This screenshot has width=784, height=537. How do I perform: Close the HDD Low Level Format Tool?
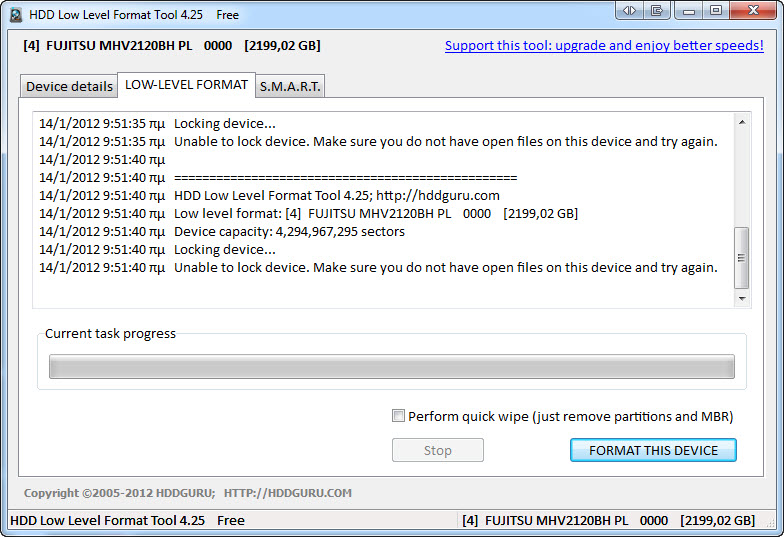pyautogui.click(x=754, y=10)
